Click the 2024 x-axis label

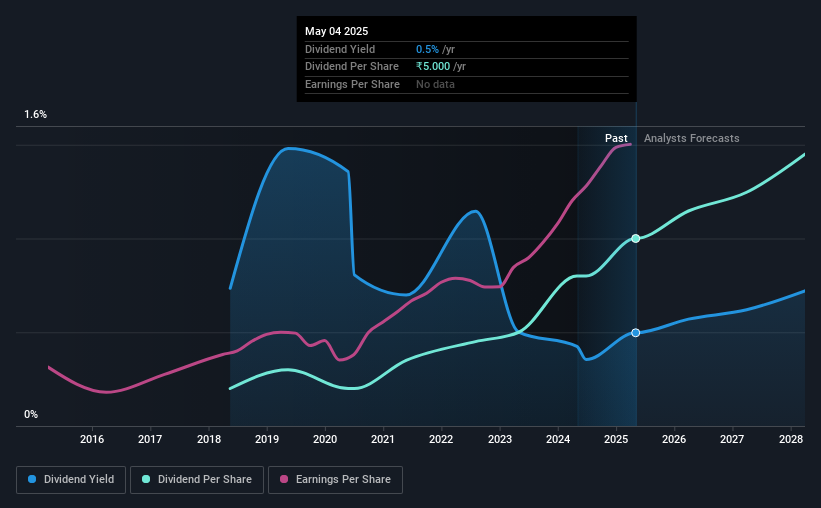558,439
